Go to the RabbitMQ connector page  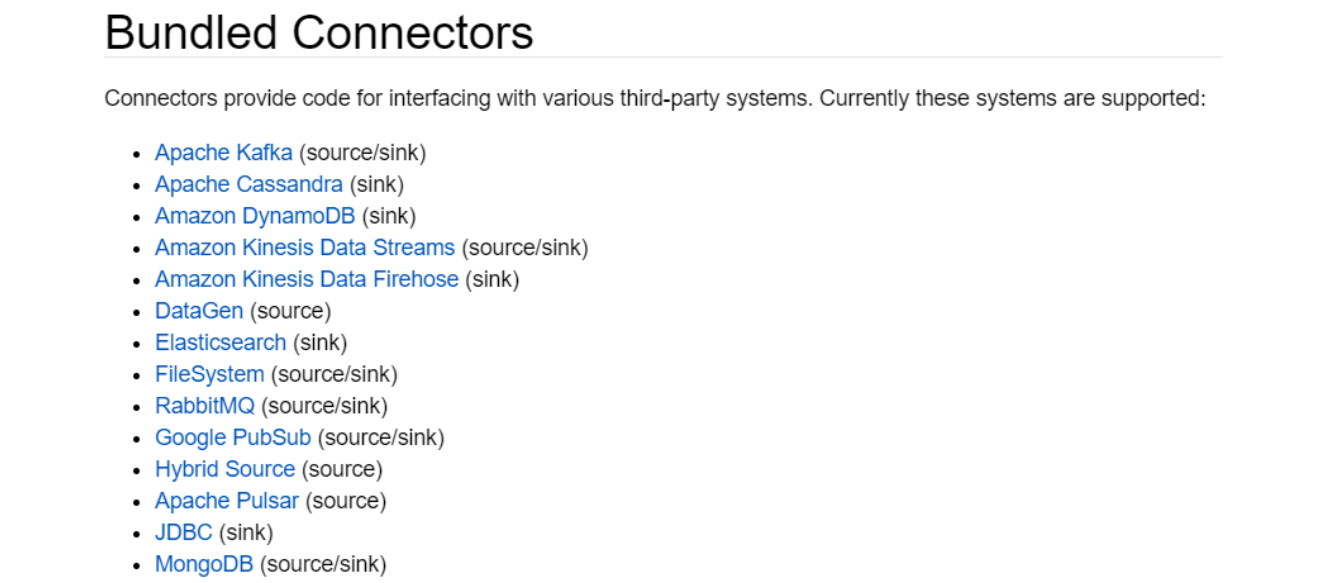[x=205, y=406]
